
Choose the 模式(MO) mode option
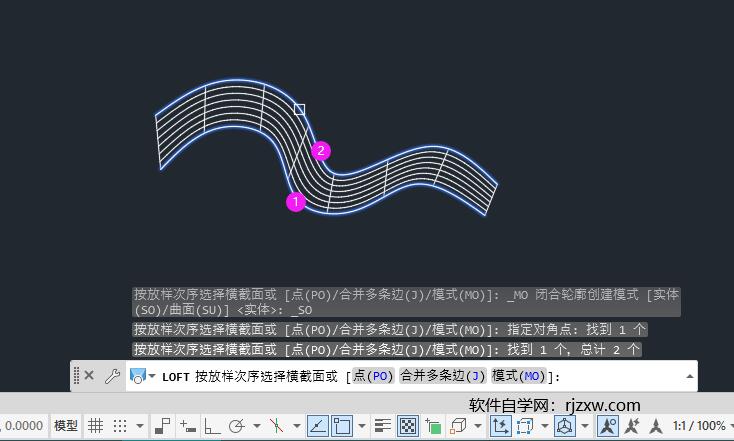tap(519, 376)
